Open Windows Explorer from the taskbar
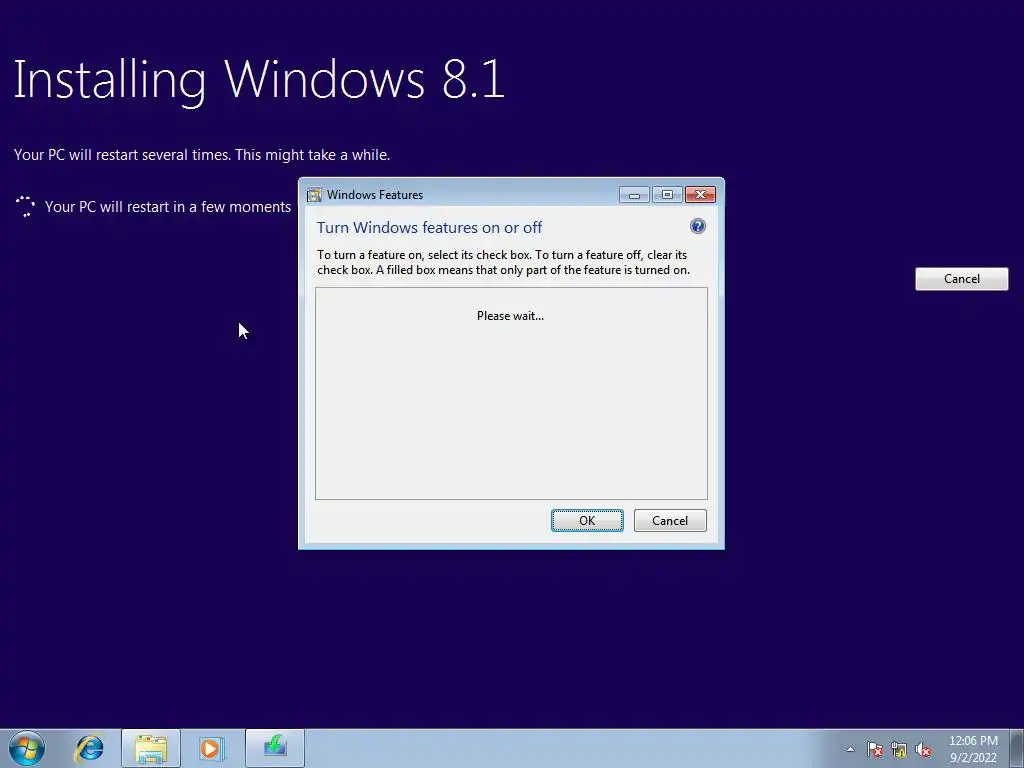This screenshot has width=1024, height=768. point(151,748)
